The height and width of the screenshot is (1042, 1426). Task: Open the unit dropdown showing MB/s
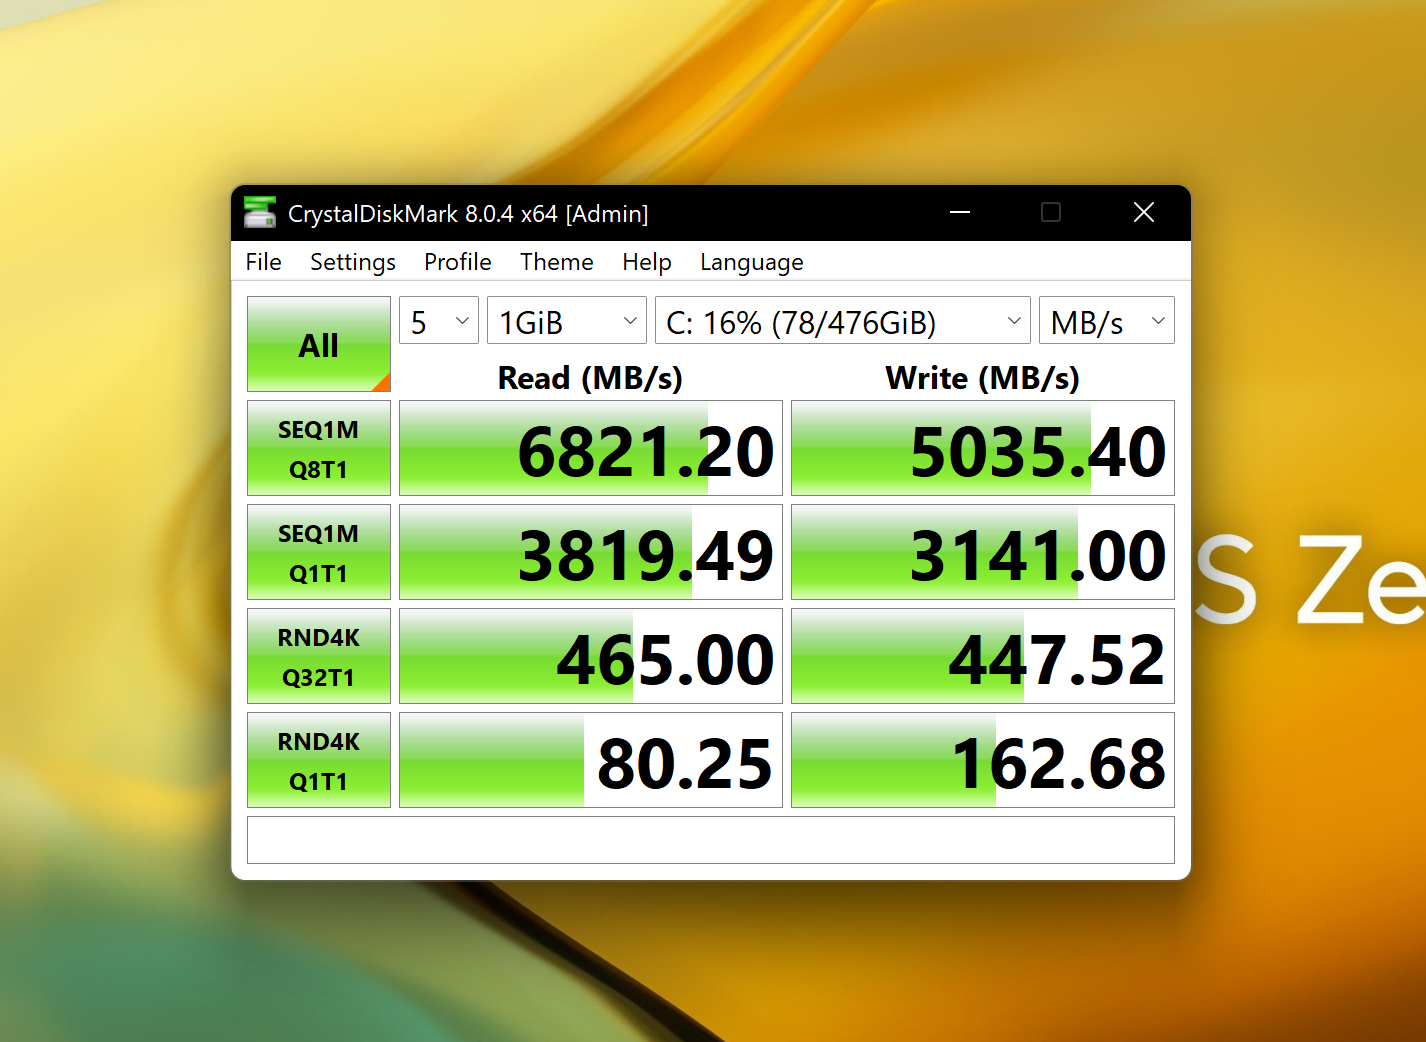pyautogui.click(x=1107, y=321)
